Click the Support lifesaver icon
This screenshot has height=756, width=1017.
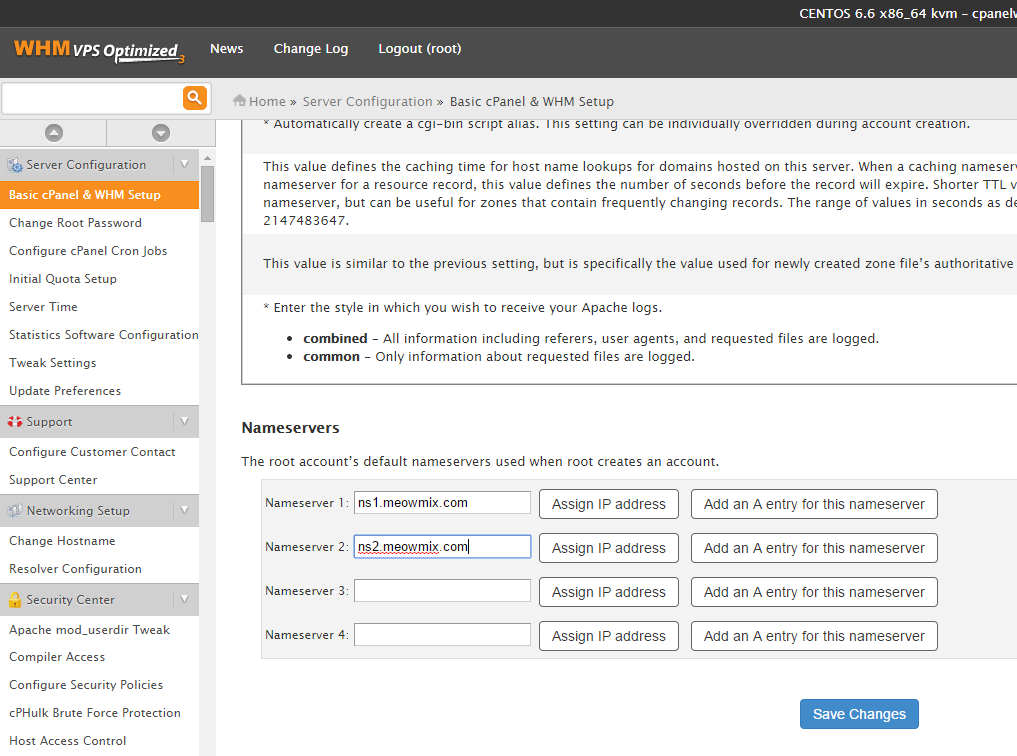pyautogui.click(x=15, y=421)
